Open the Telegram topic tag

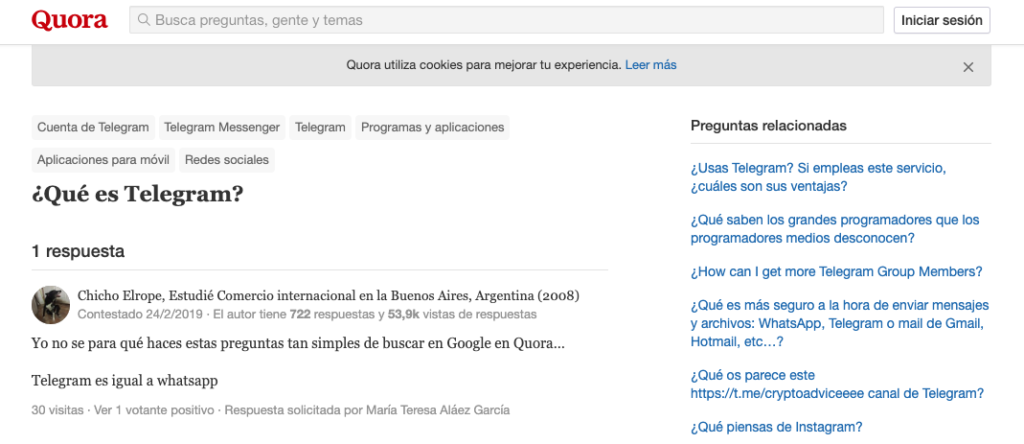point(320,127)
